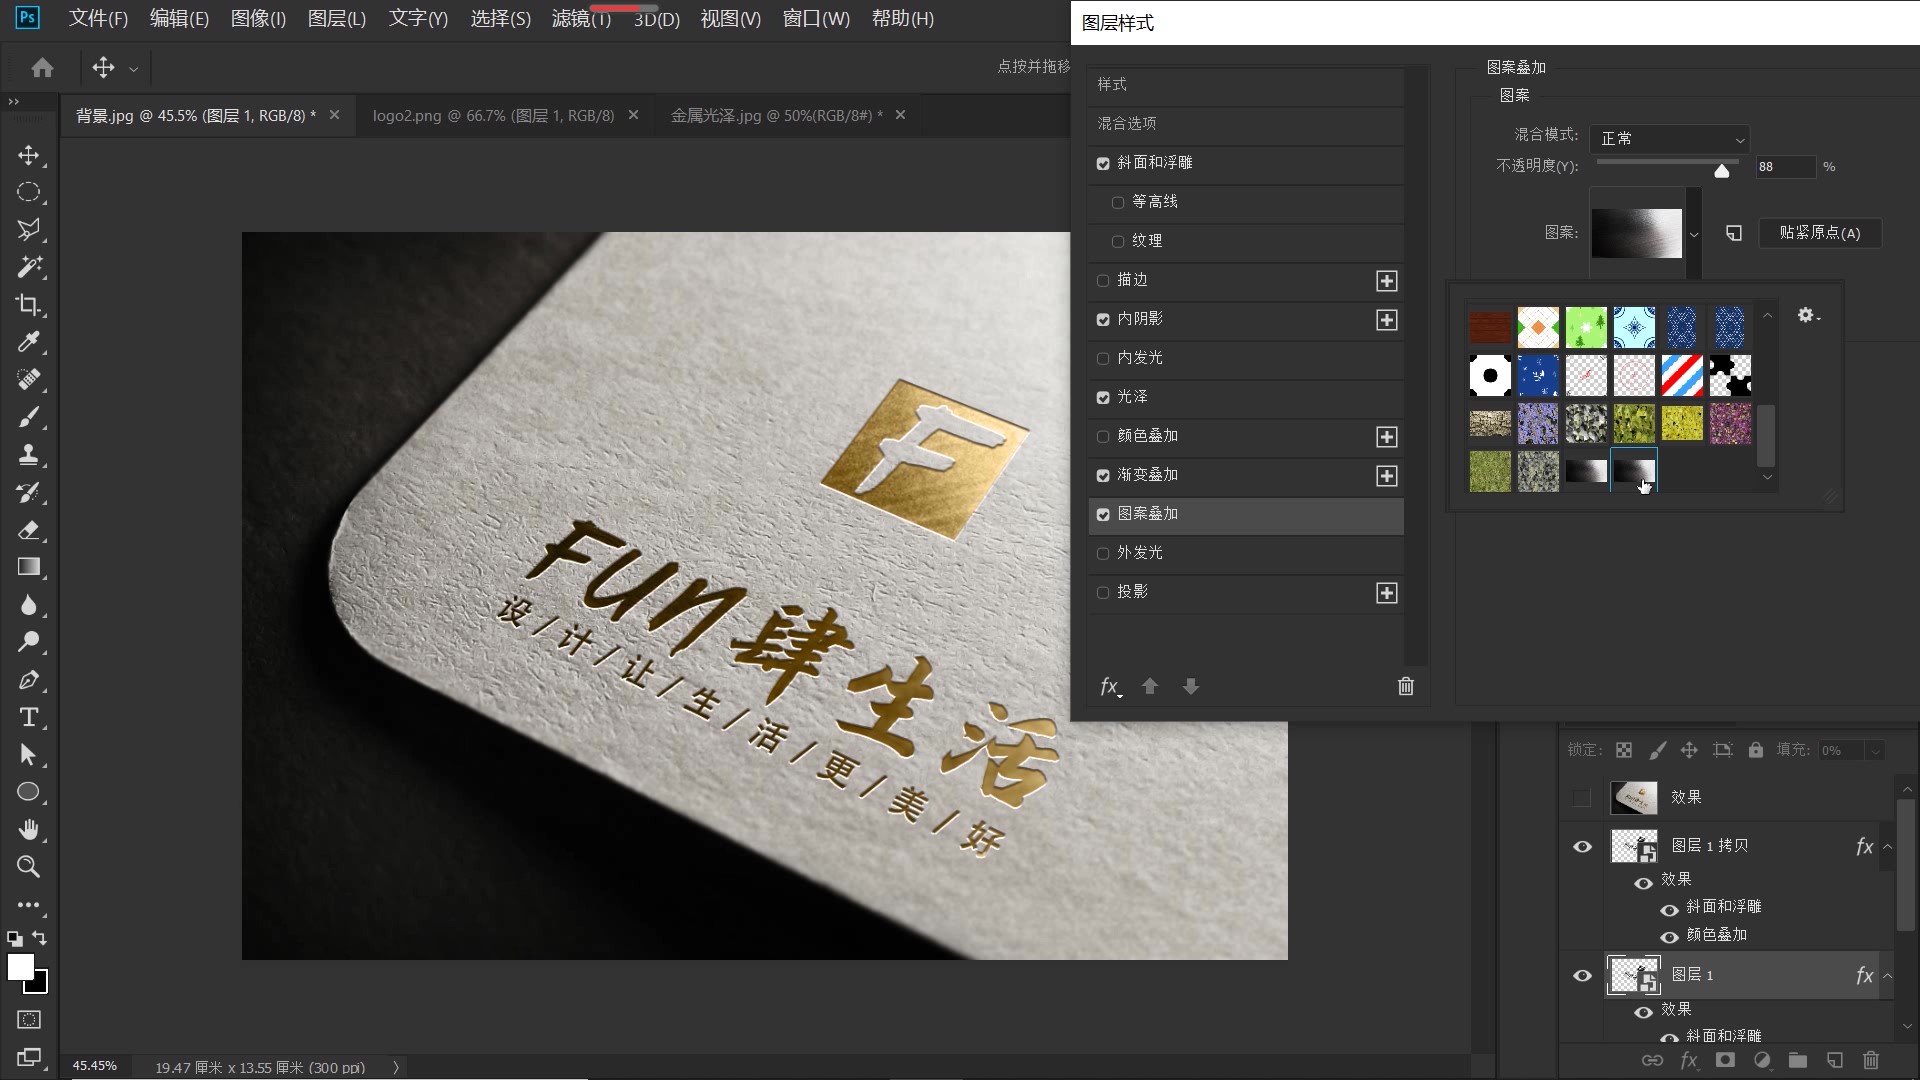This screenshot has width=1920, height=1080.
Task: Select the Eyedropper tool
Action: pos(30,342)
